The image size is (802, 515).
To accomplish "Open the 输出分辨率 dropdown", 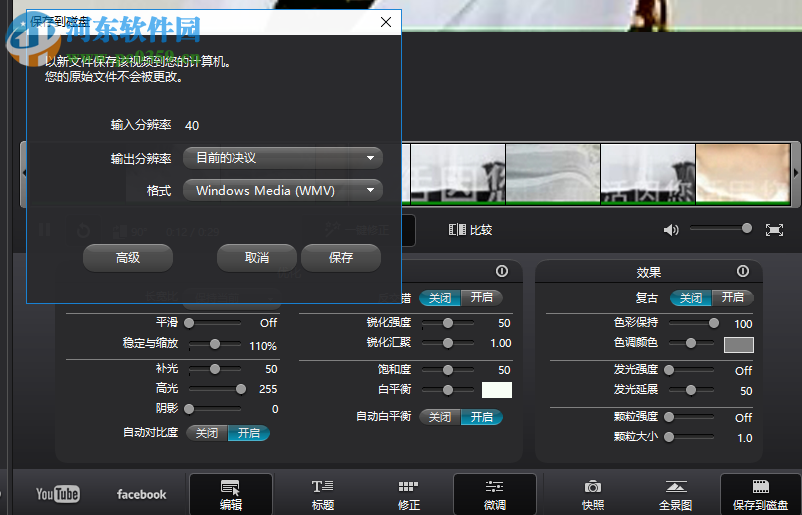I will pyautogui.click(x=283, y=158).
